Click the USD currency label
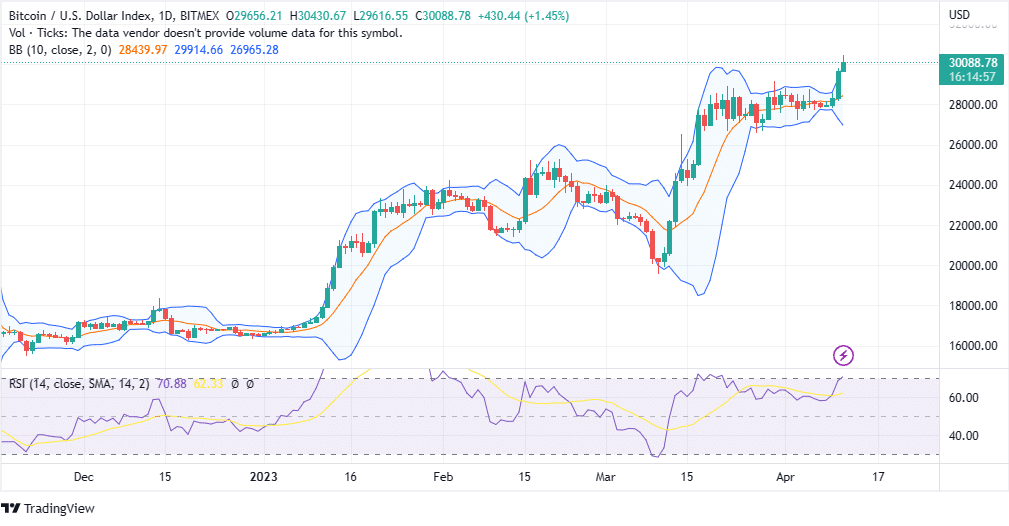Image resolution: width=1009 pixels, height=526 pixels. pos(959,14)
